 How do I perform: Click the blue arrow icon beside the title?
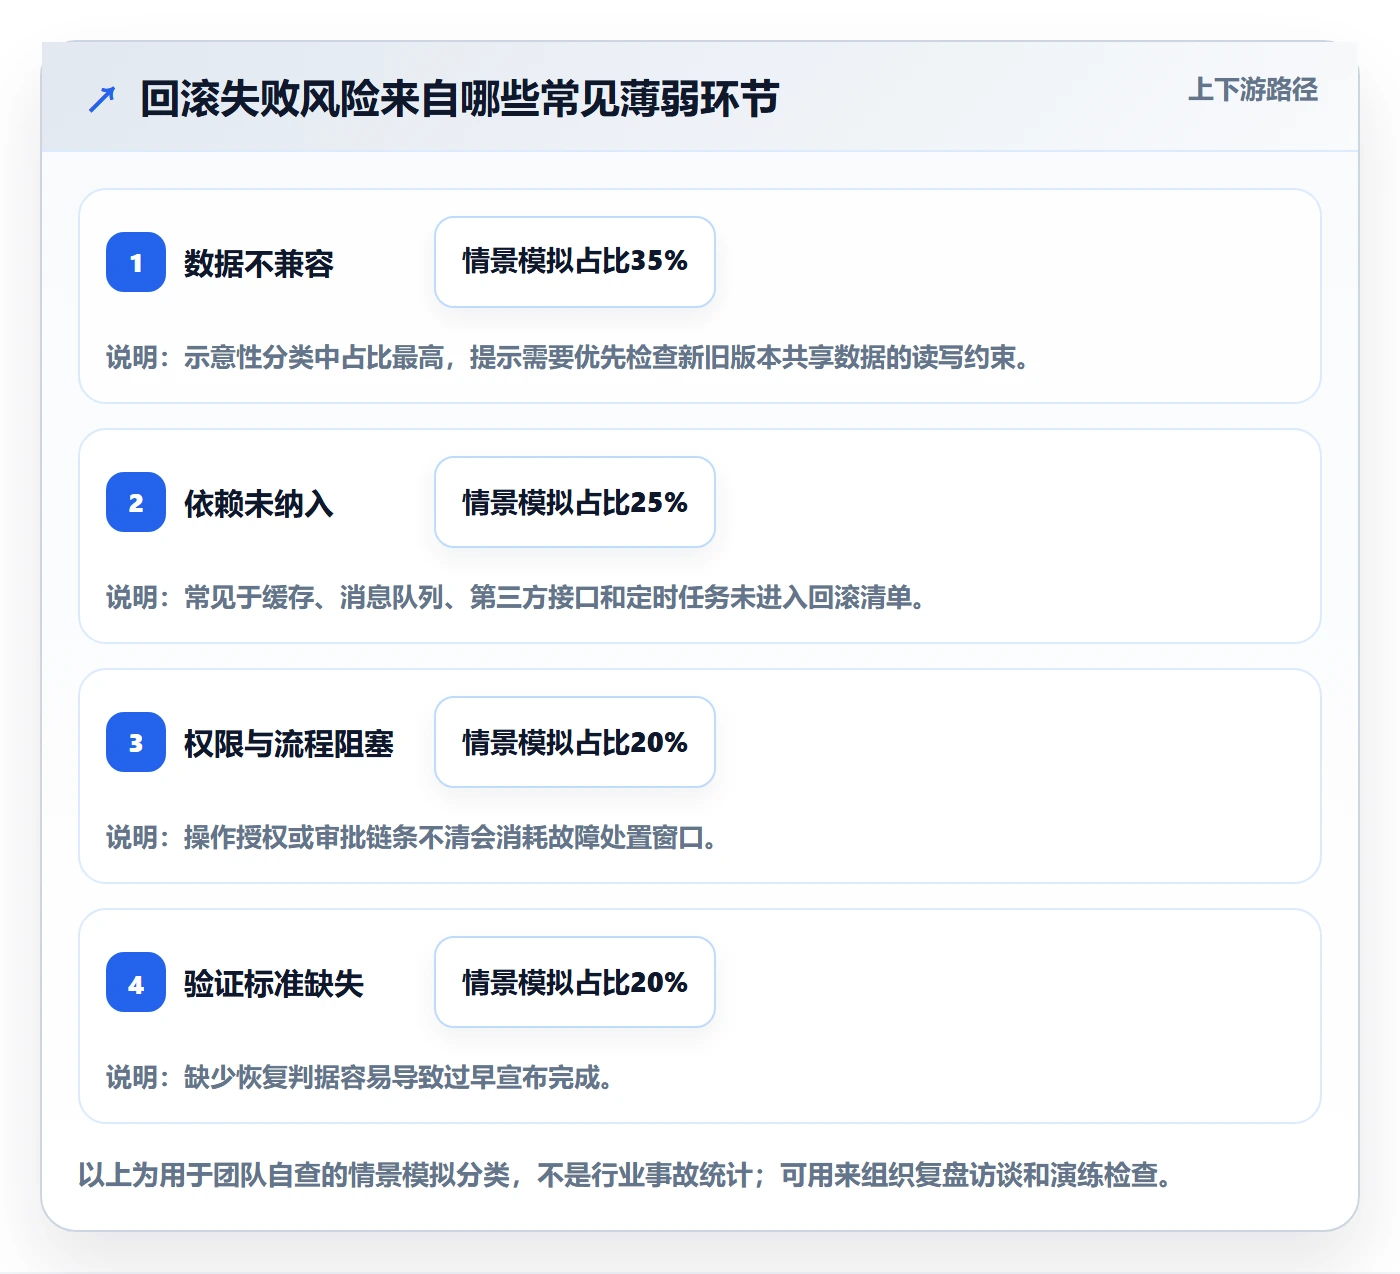(102, 99)
